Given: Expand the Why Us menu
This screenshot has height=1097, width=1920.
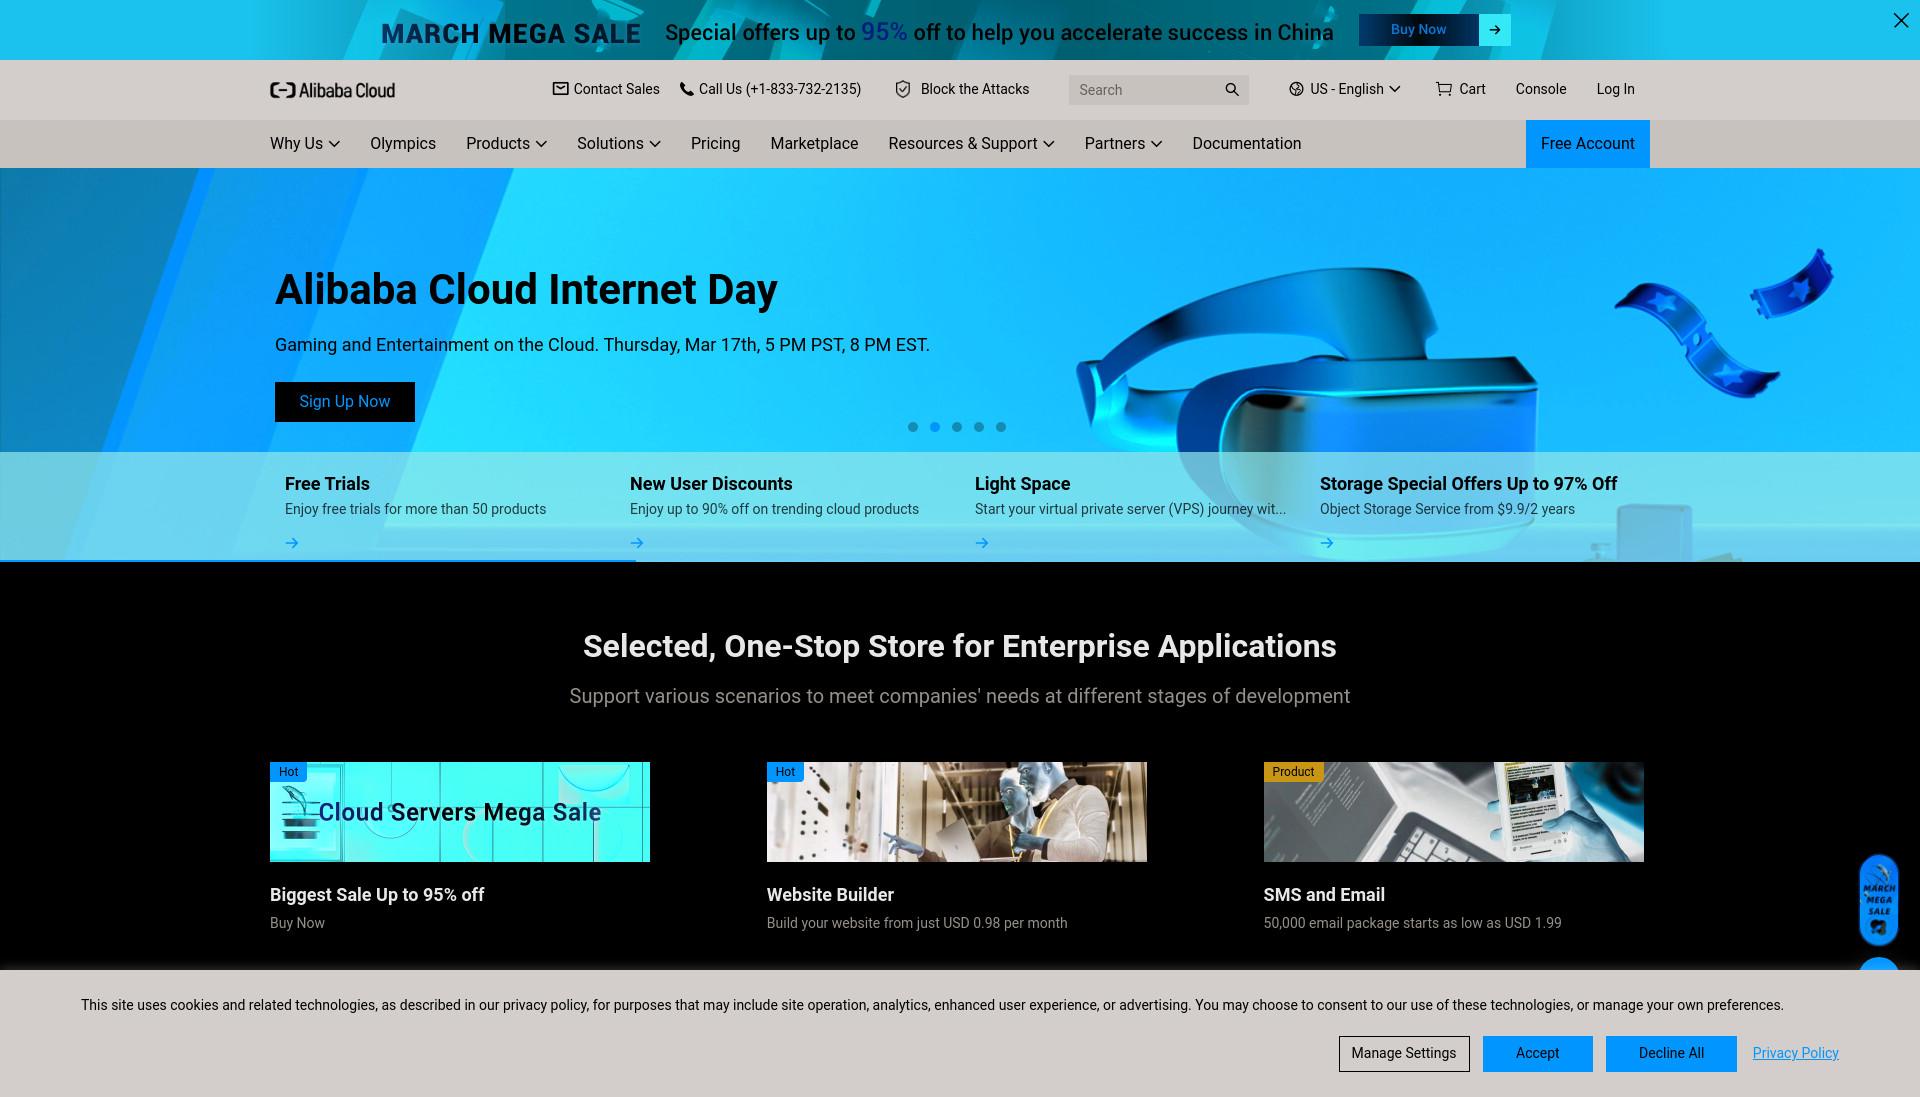Looking at the screenshot, I should tap(305, 144).
